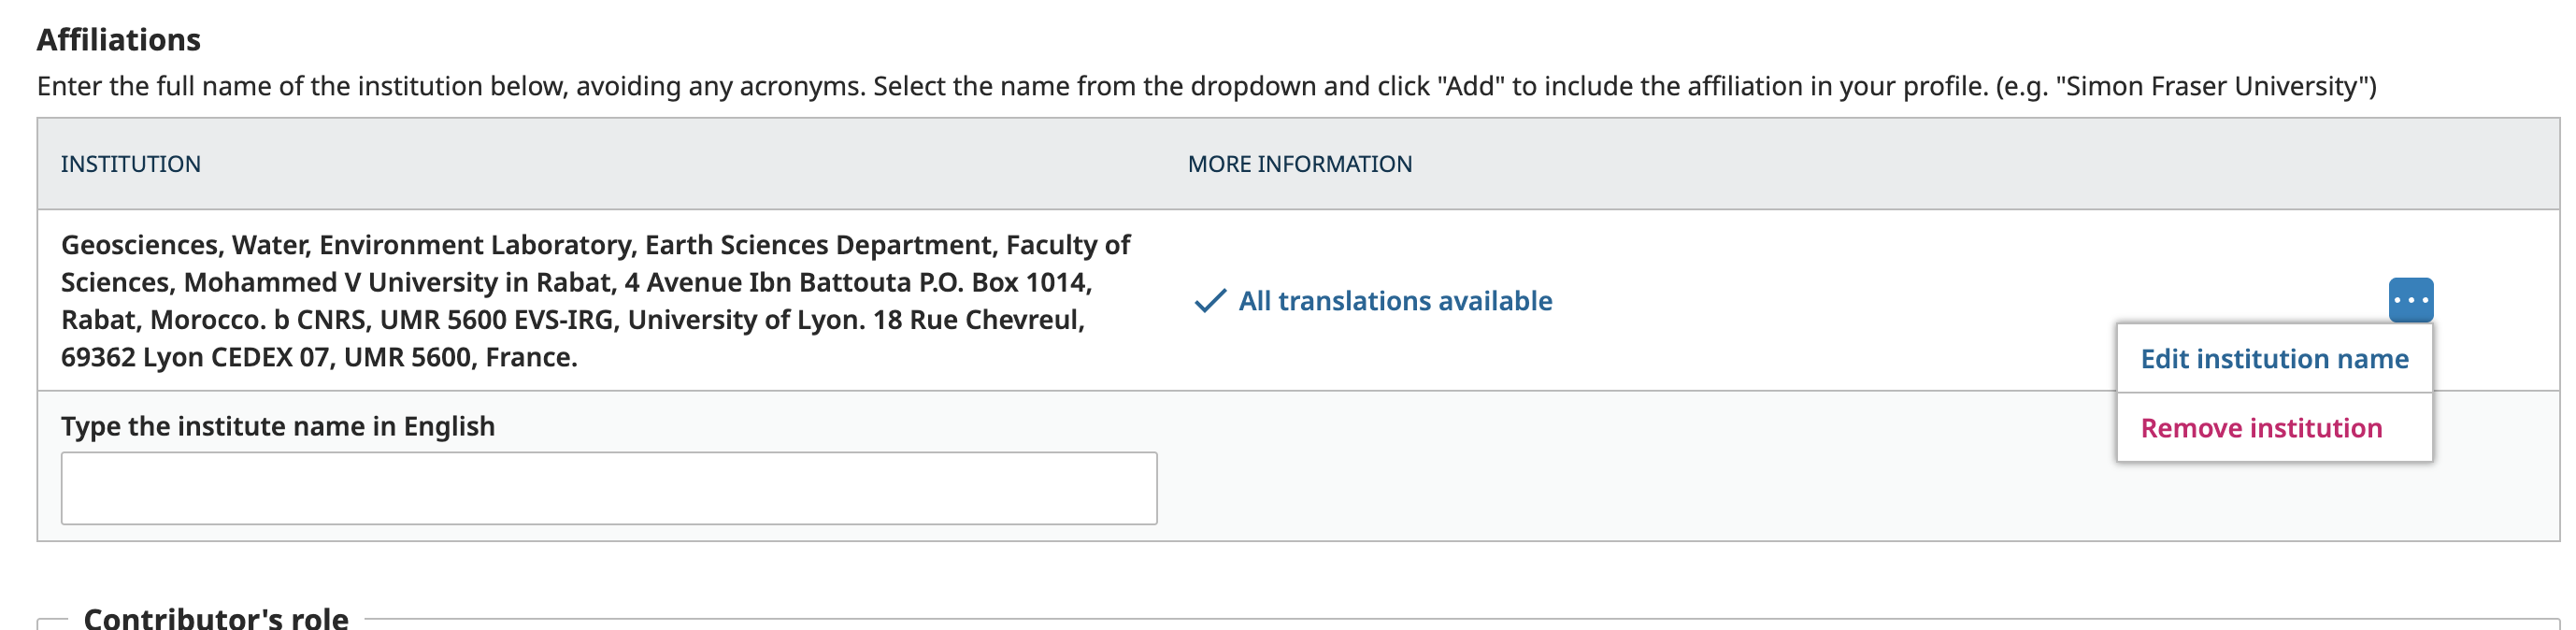
Task: Click the three-dot actions button
Action: [2410, 300]
